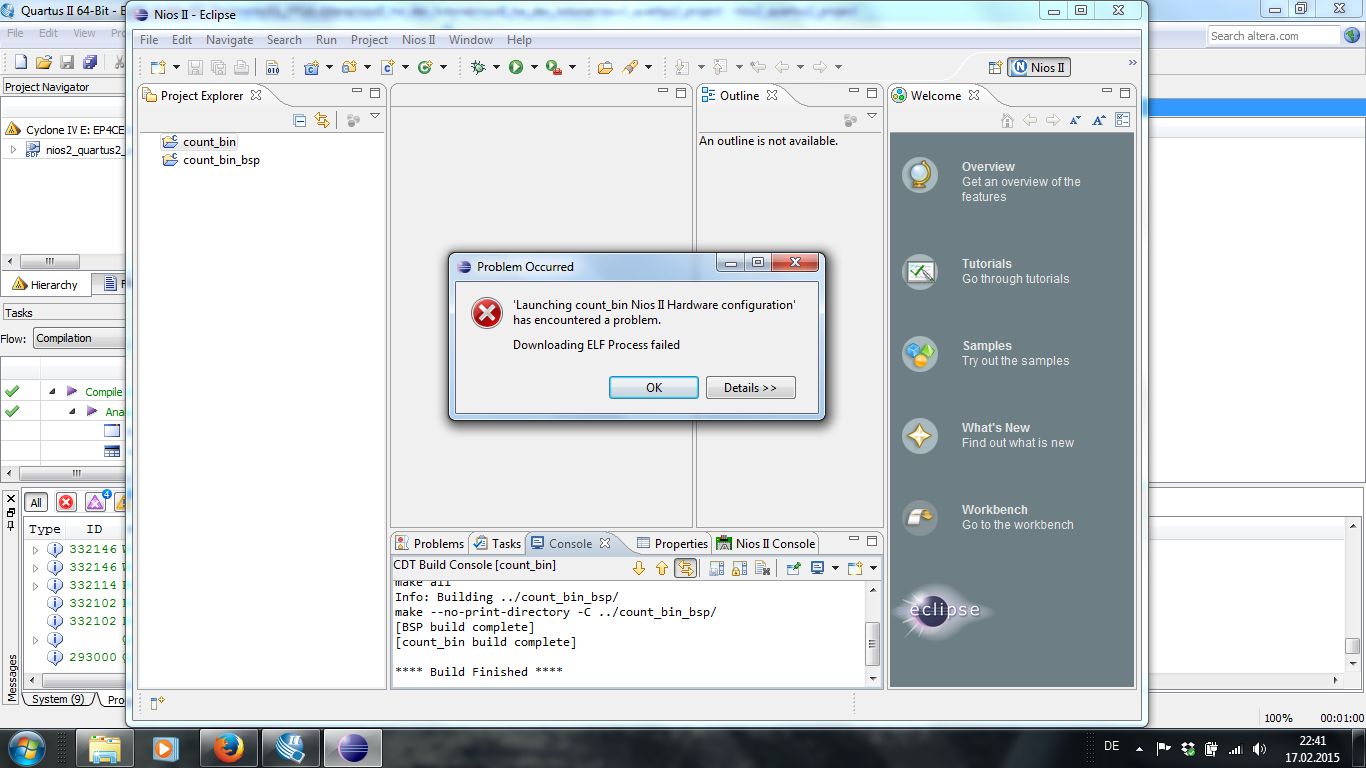Click Display Selected Console monitor icon
This screenshot has height=768, width=1366.
(817, 568)
